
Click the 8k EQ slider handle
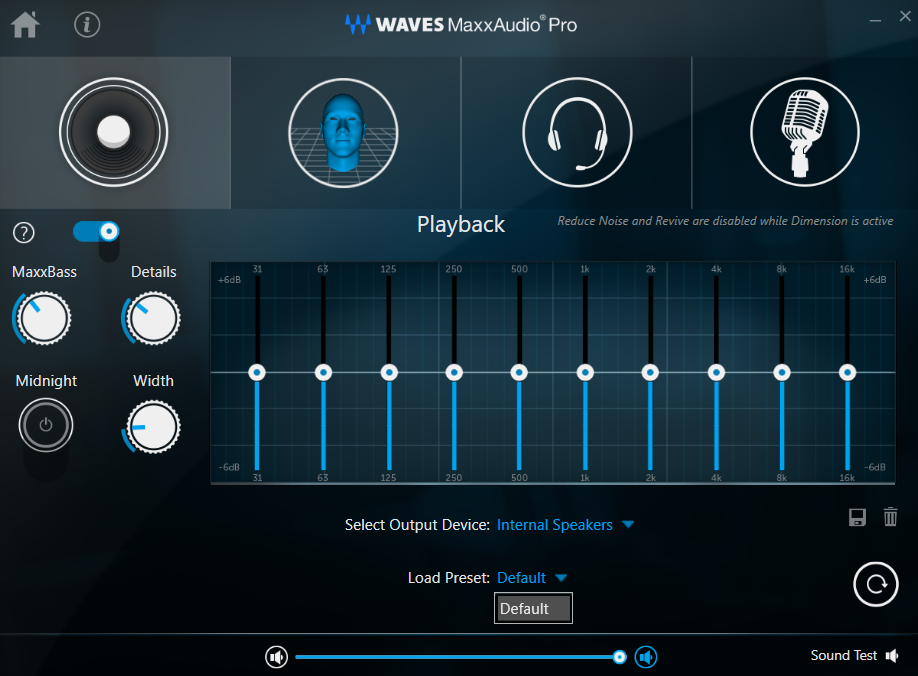(782, 372)
